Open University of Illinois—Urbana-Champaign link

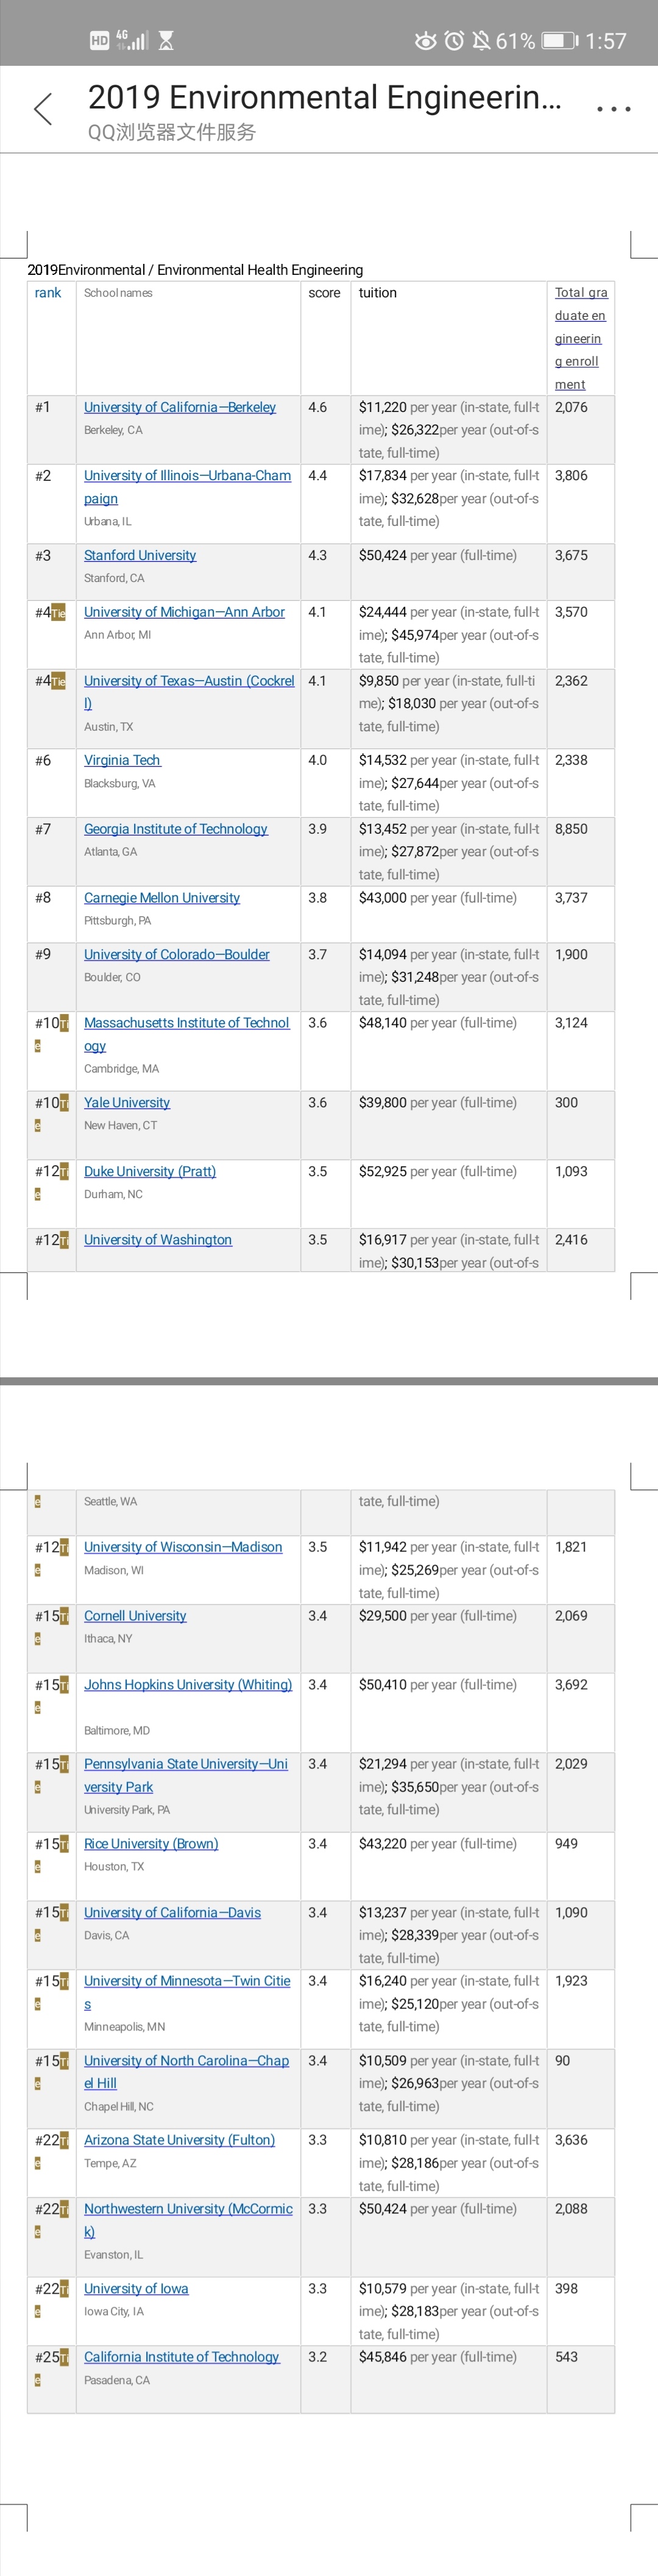coord(187,487)
